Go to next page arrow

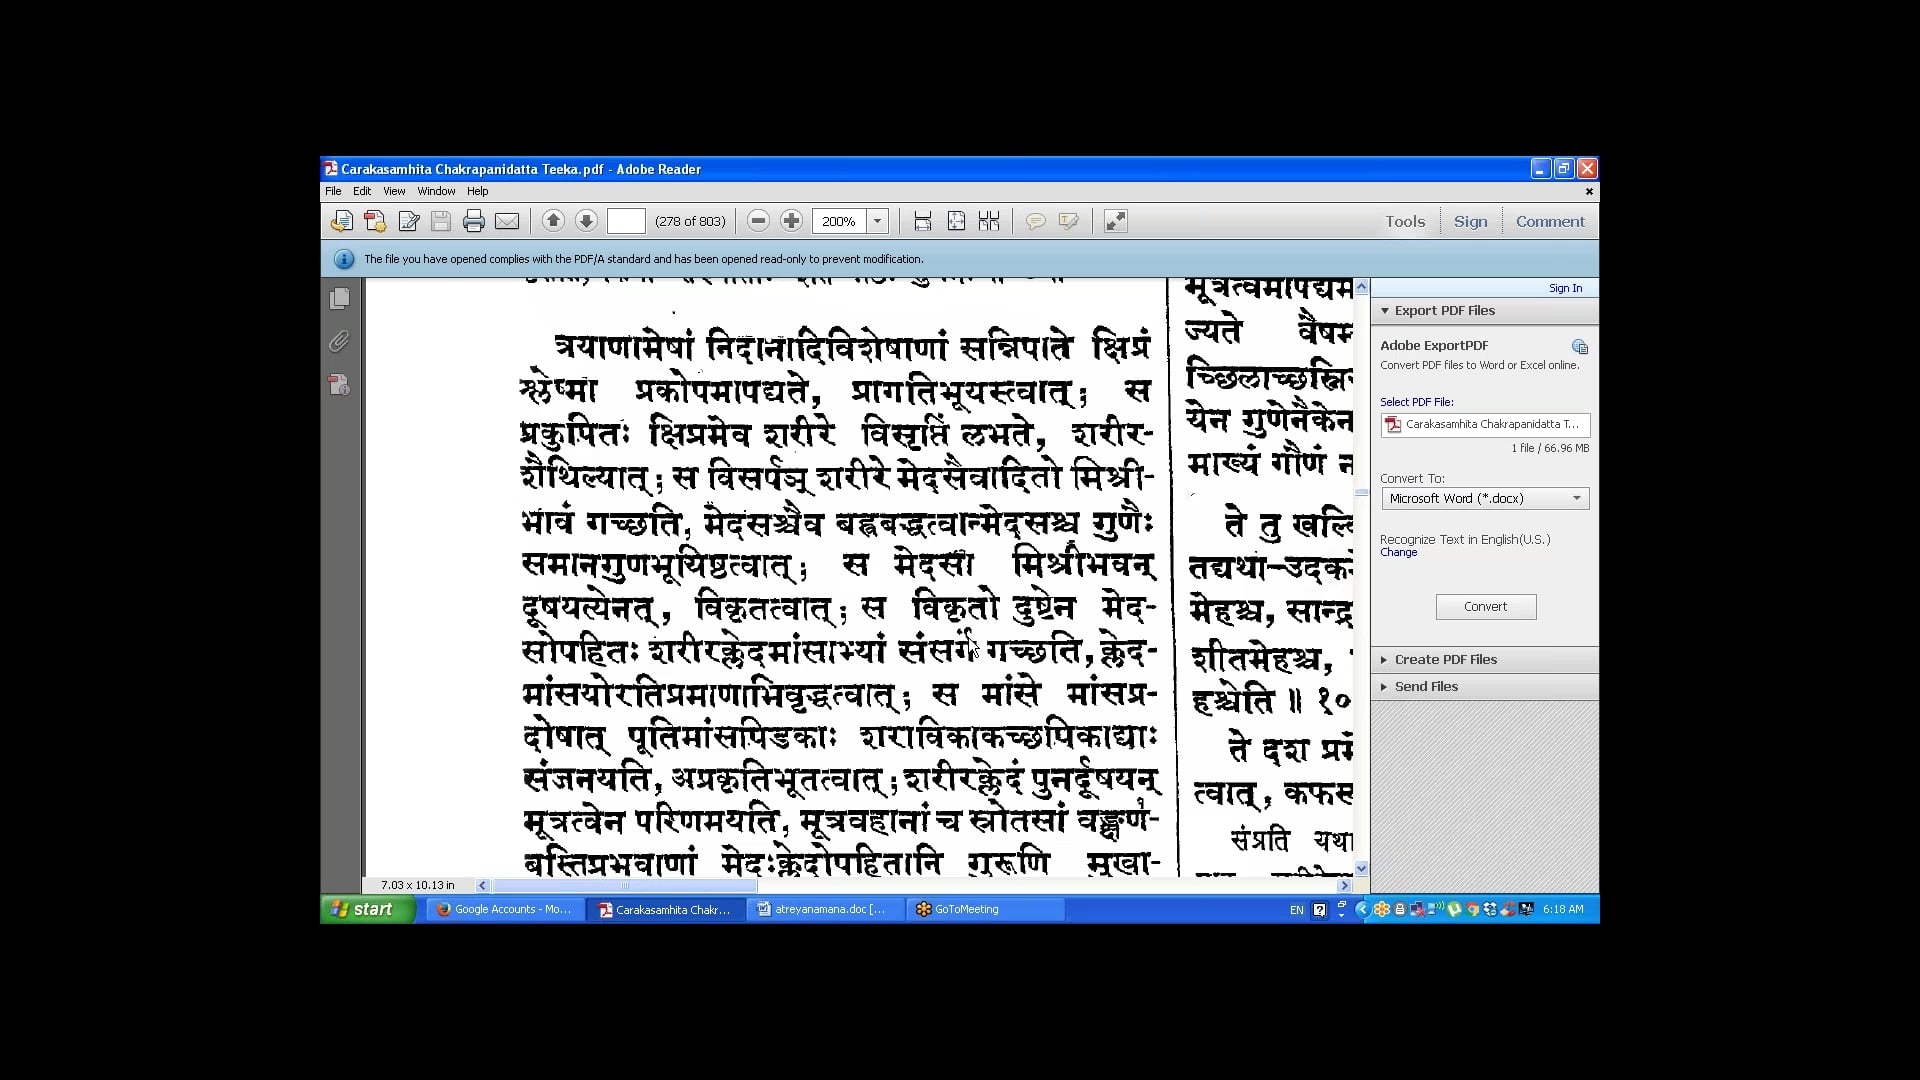coord(586,221)
